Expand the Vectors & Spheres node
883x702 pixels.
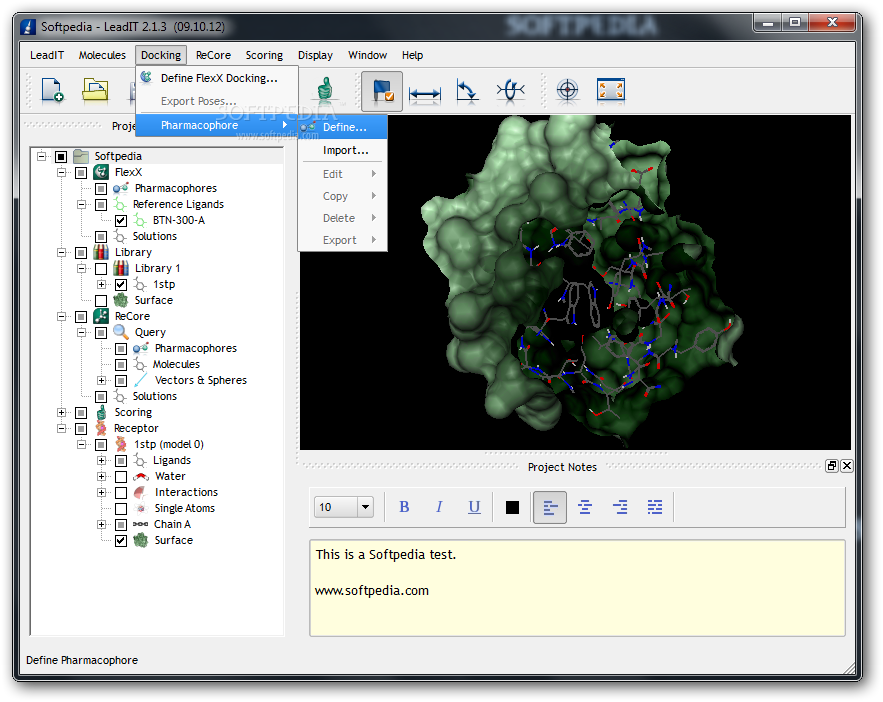pos(101,381)
